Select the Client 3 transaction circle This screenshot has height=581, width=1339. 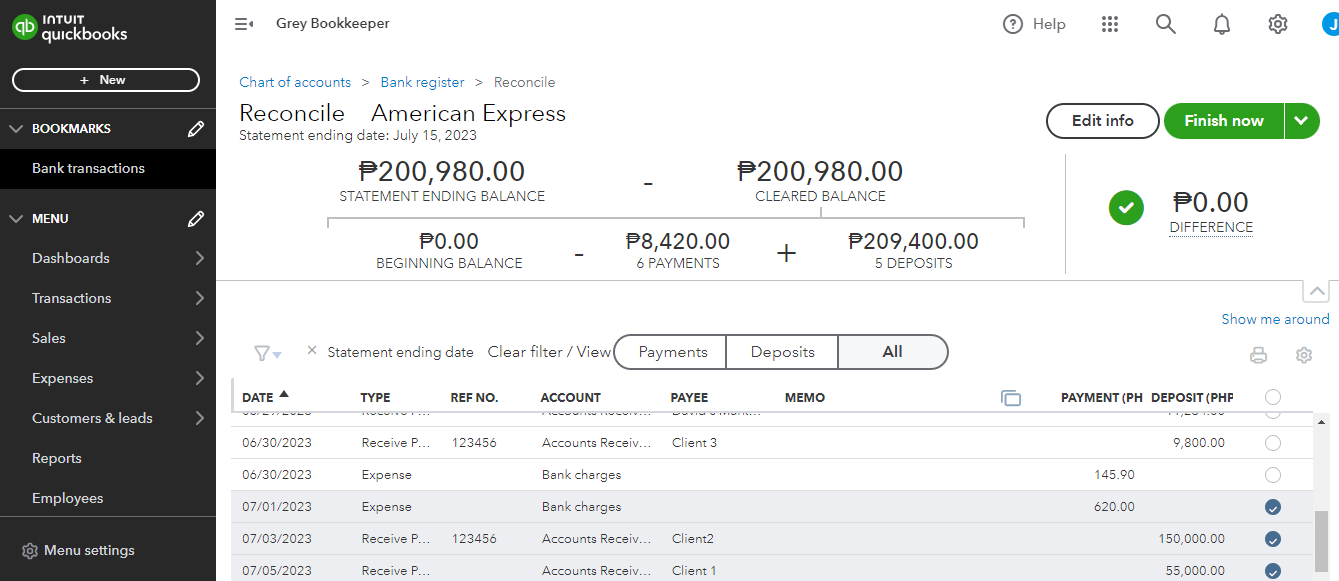(x=1273, y=443)
